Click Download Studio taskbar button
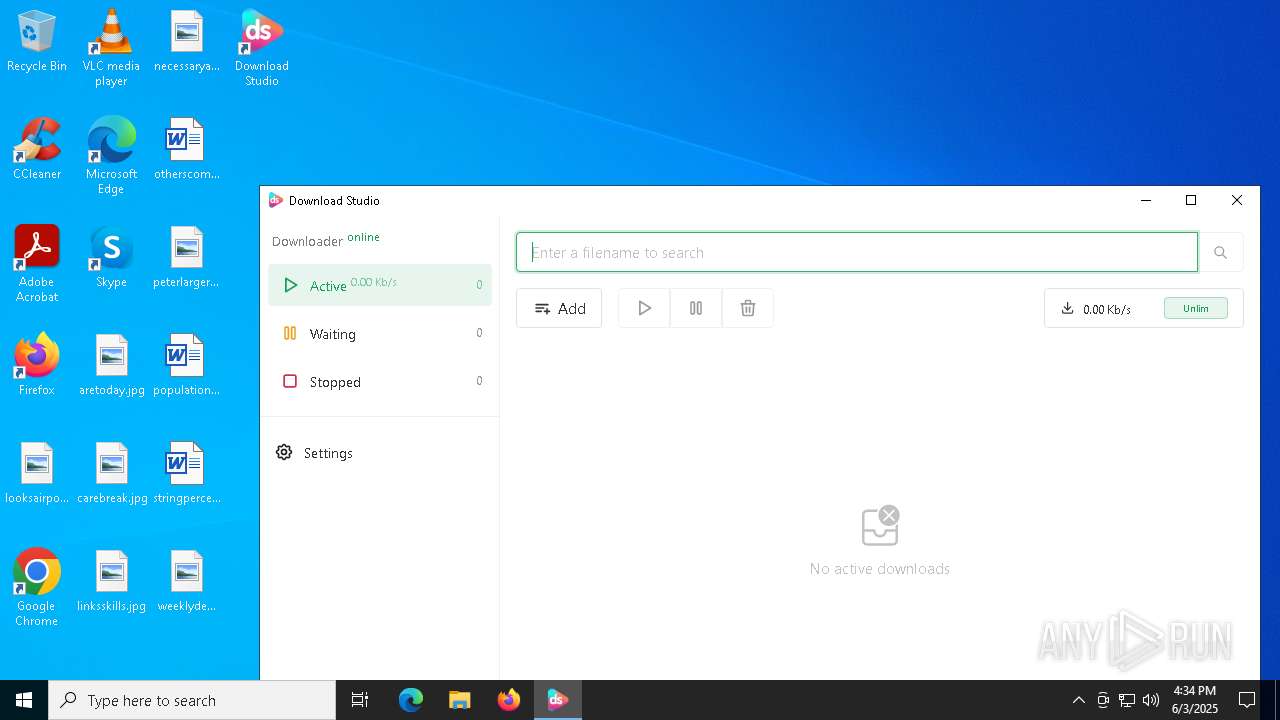 coord(558,700)
